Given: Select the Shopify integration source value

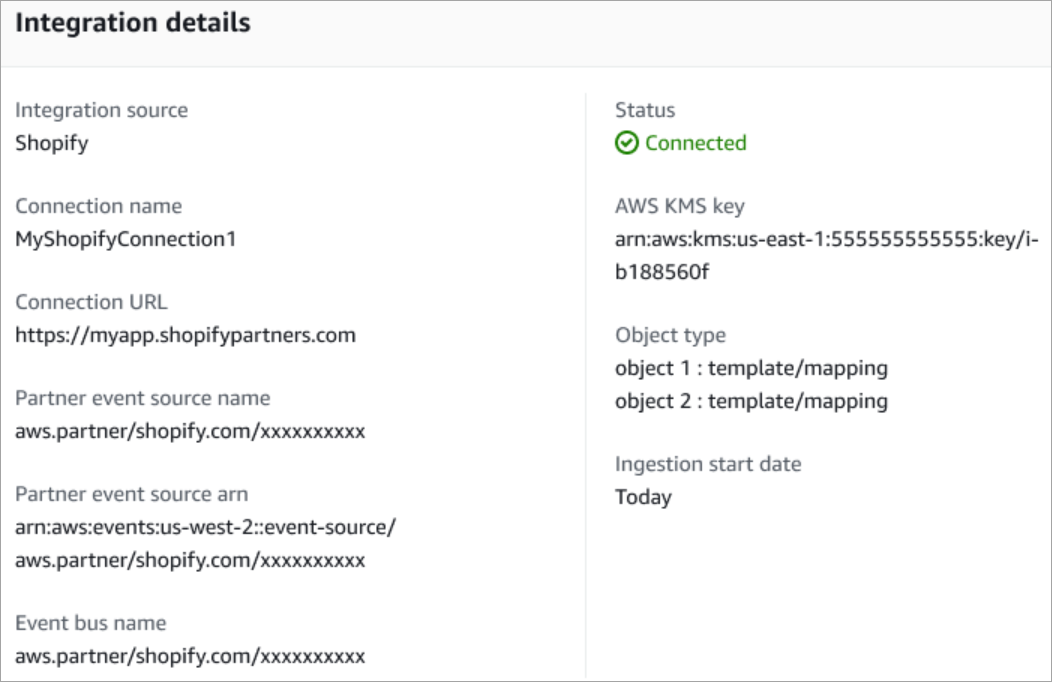Looking at the screenshot, I should pyautogui.click(x=52, y=143).
